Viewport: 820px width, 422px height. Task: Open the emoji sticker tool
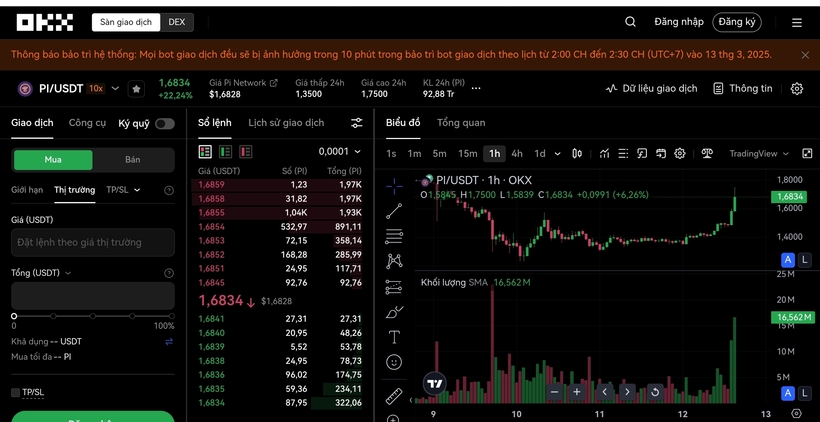click(x=394, y=362)
